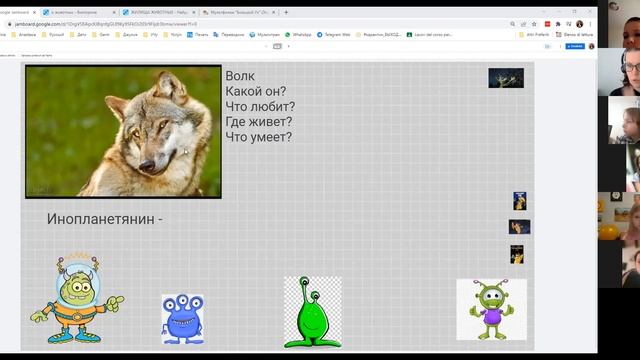Select the middle small dark thumbnail on right
The height and width of the screenshot is (360, 640).
(520, 227)
